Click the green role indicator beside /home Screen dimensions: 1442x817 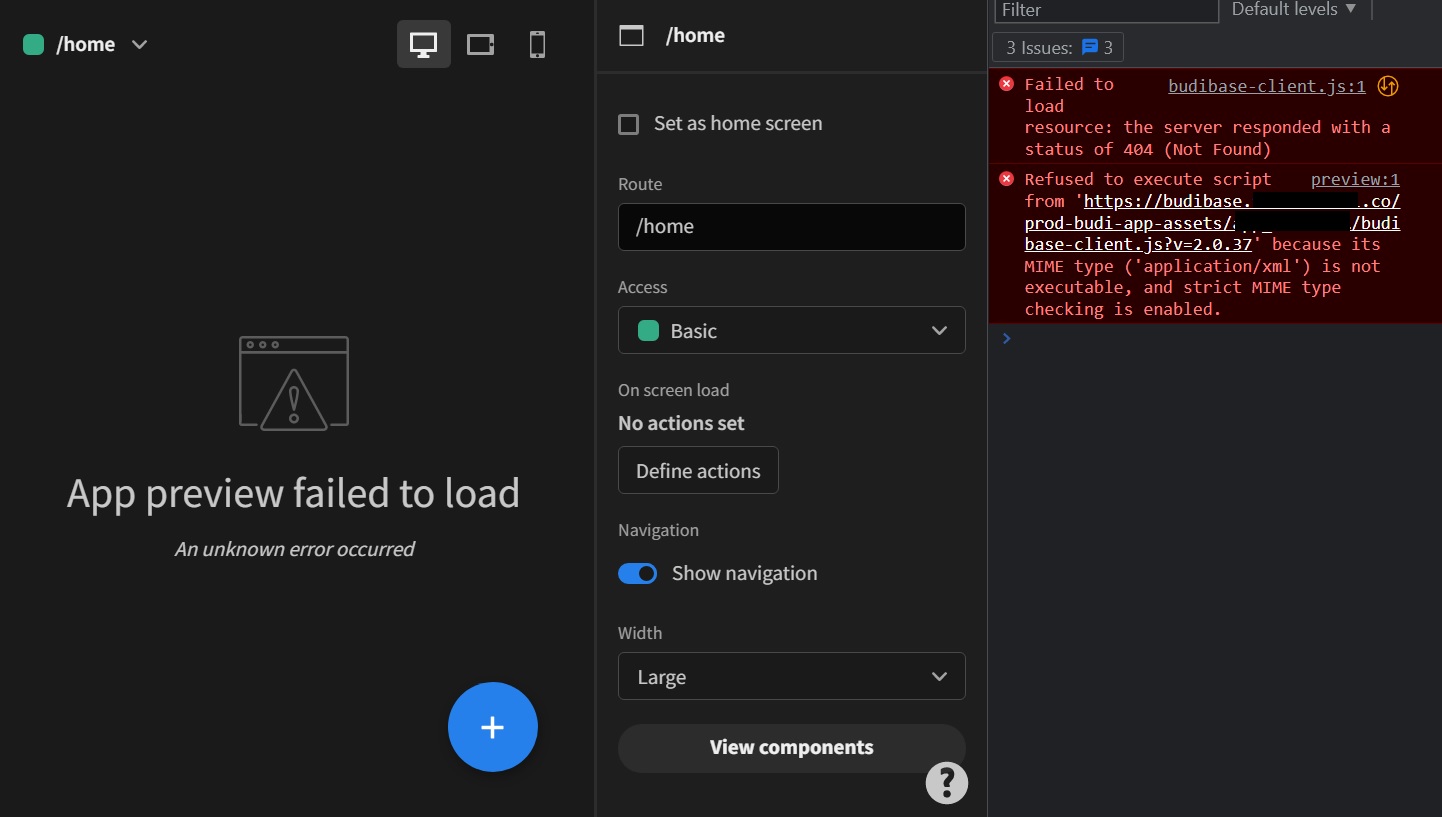33,45
